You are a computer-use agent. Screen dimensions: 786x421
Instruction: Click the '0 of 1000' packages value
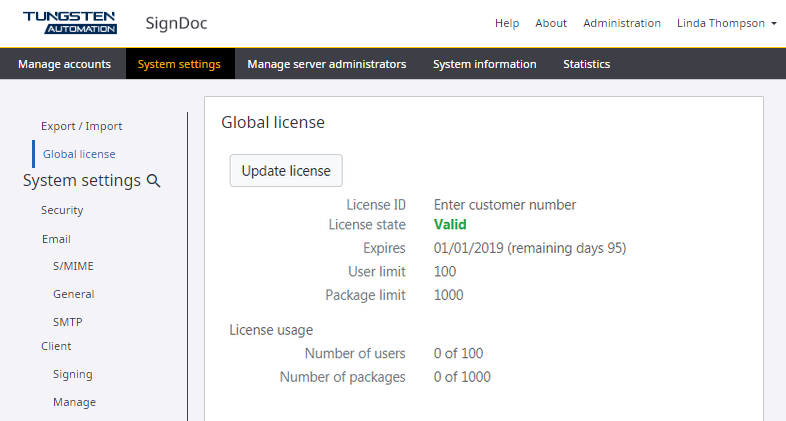point(462,377)
